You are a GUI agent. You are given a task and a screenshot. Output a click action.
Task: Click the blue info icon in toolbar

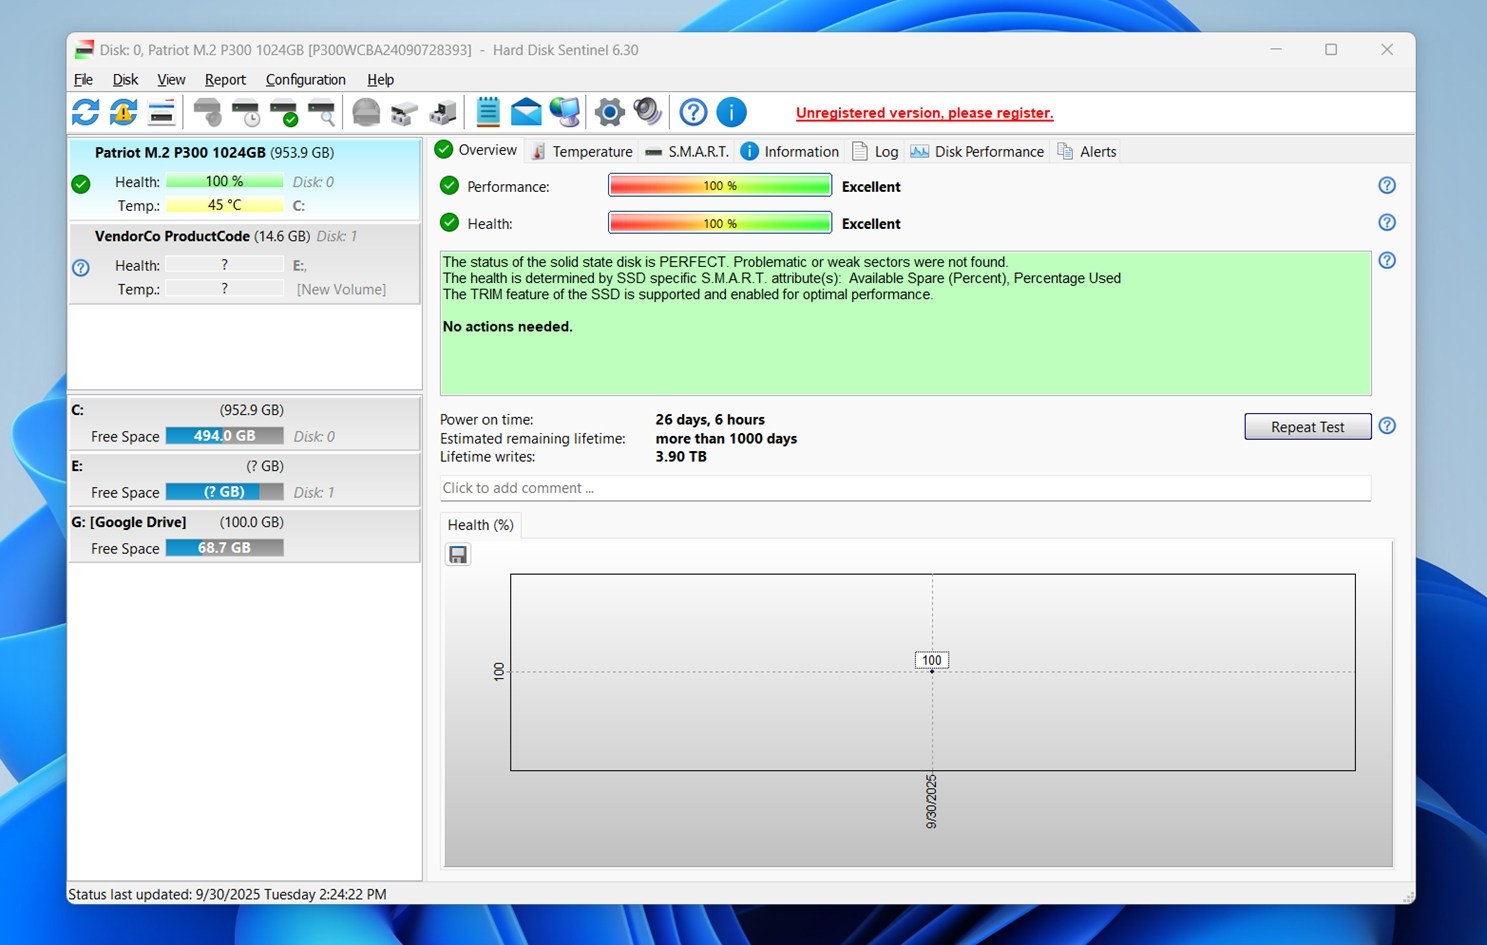pos(731,113)
